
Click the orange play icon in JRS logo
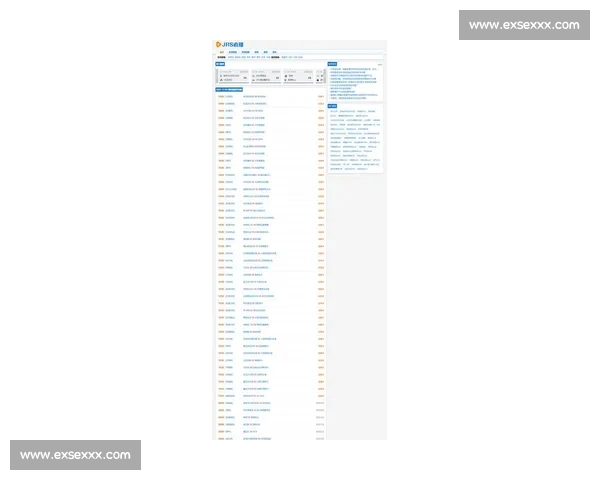(219, 45)
